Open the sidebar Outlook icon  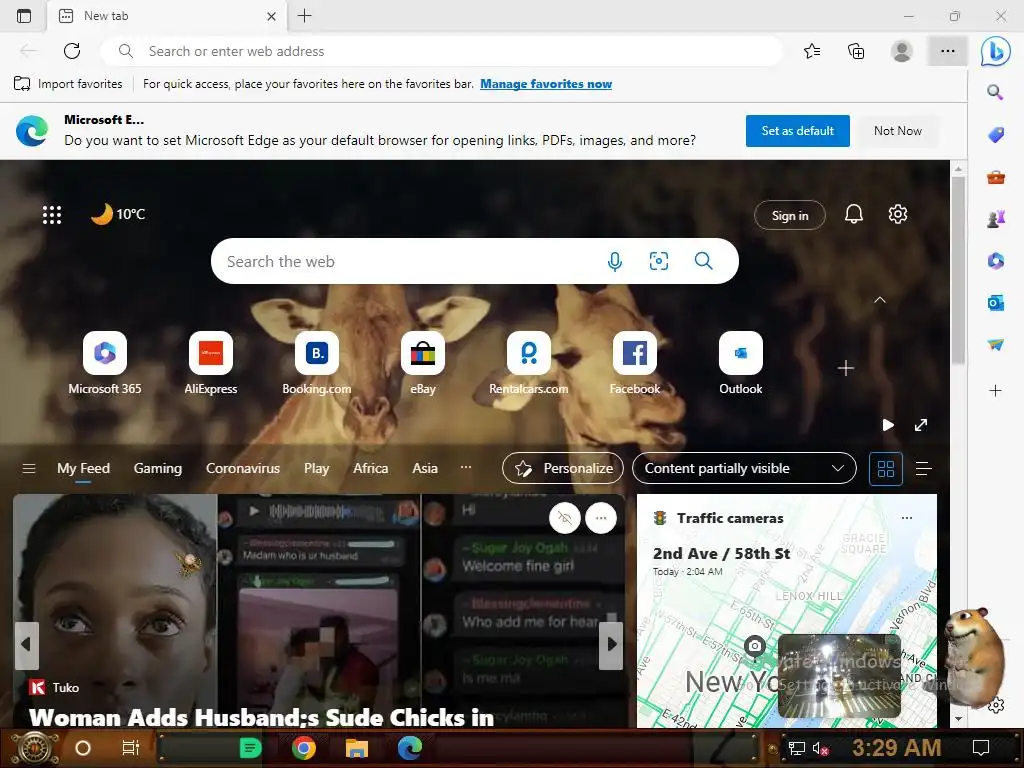(x=995, y=303)
